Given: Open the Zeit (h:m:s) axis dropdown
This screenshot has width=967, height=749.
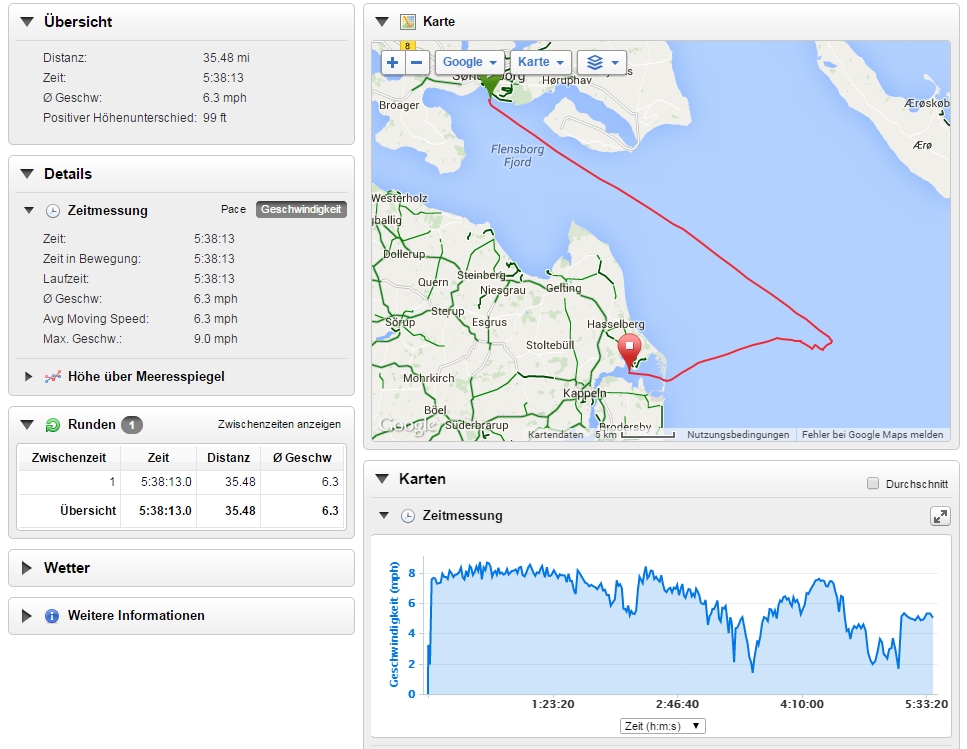Looking at the screenshot, I should 662,726.
